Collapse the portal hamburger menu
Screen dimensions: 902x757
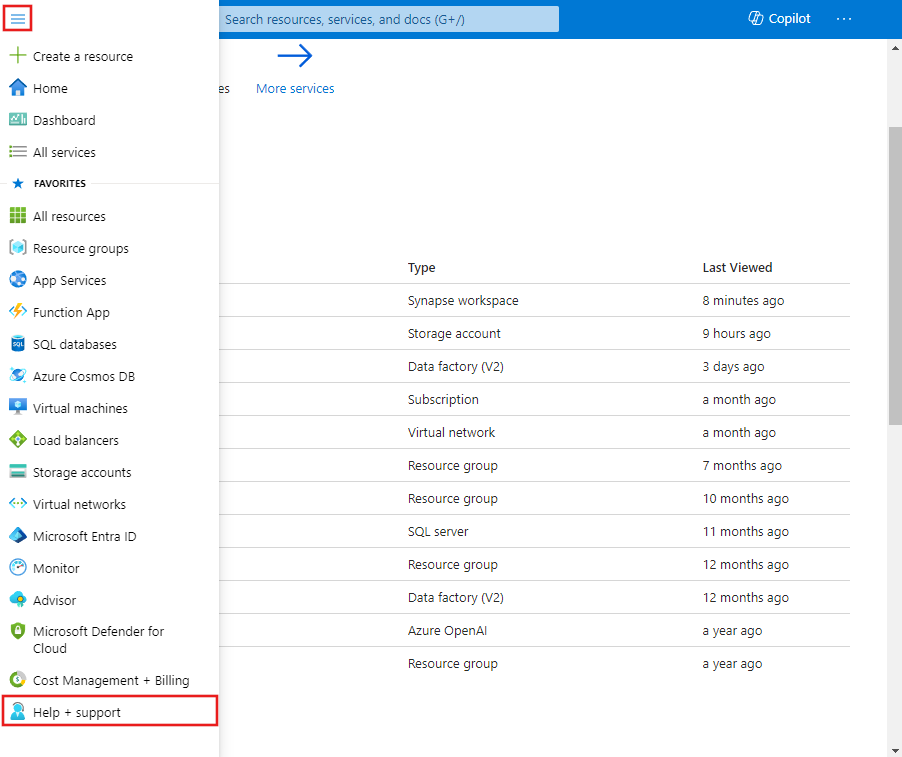point(18,19)
